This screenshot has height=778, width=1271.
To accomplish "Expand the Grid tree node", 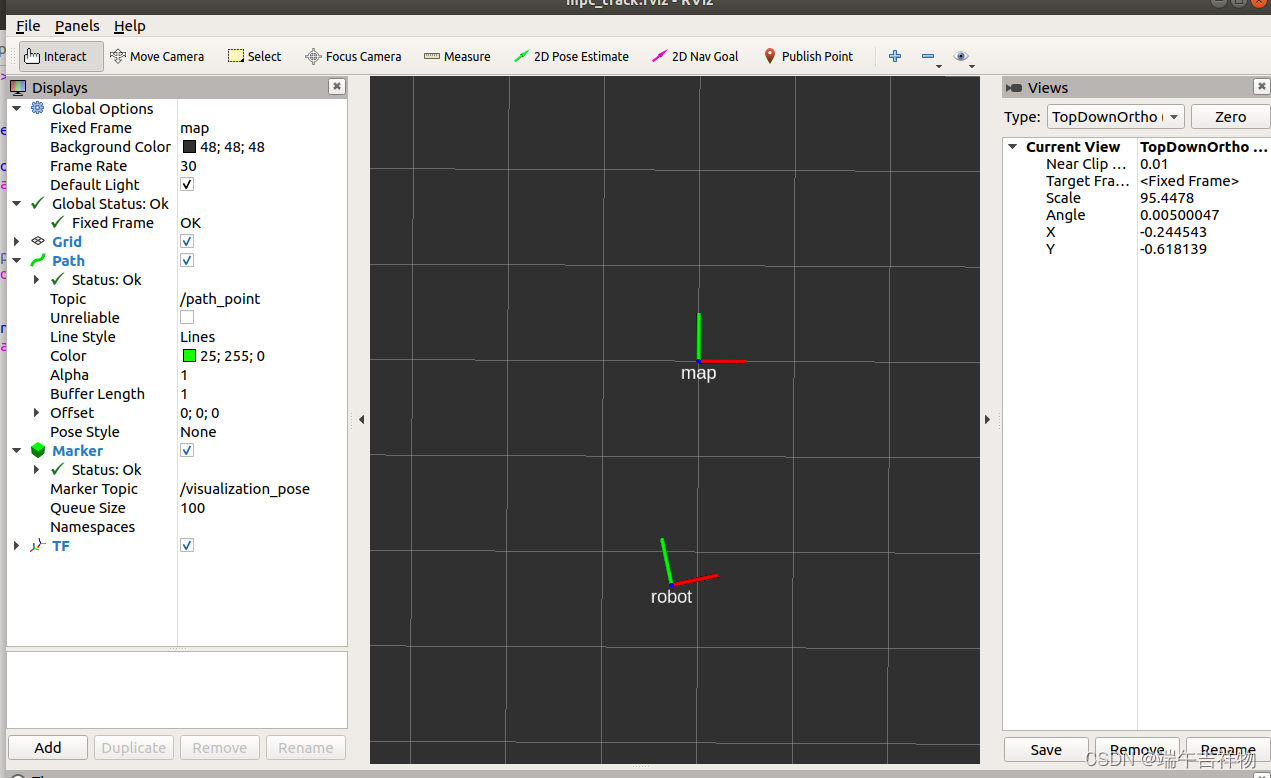I will click(x=17, y=241).
